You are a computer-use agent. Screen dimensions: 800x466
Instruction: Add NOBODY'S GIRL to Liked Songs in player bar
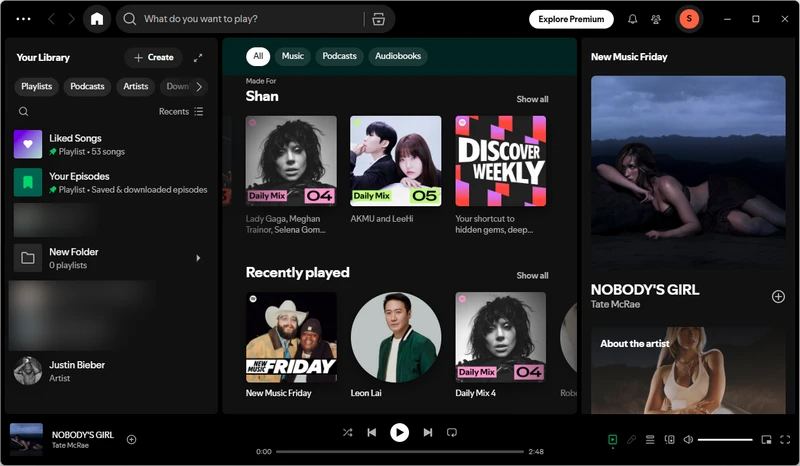click(x=132, y=439)
